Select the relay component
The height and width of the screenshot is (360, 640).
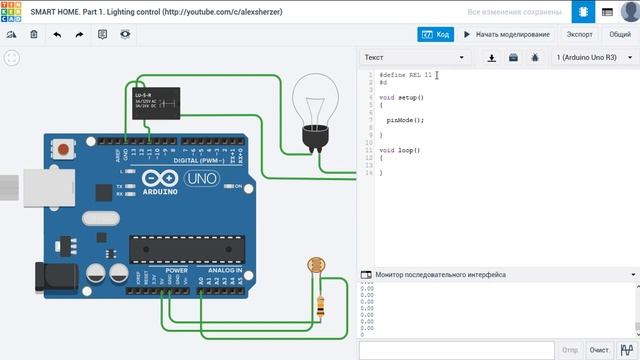point(156,103)
